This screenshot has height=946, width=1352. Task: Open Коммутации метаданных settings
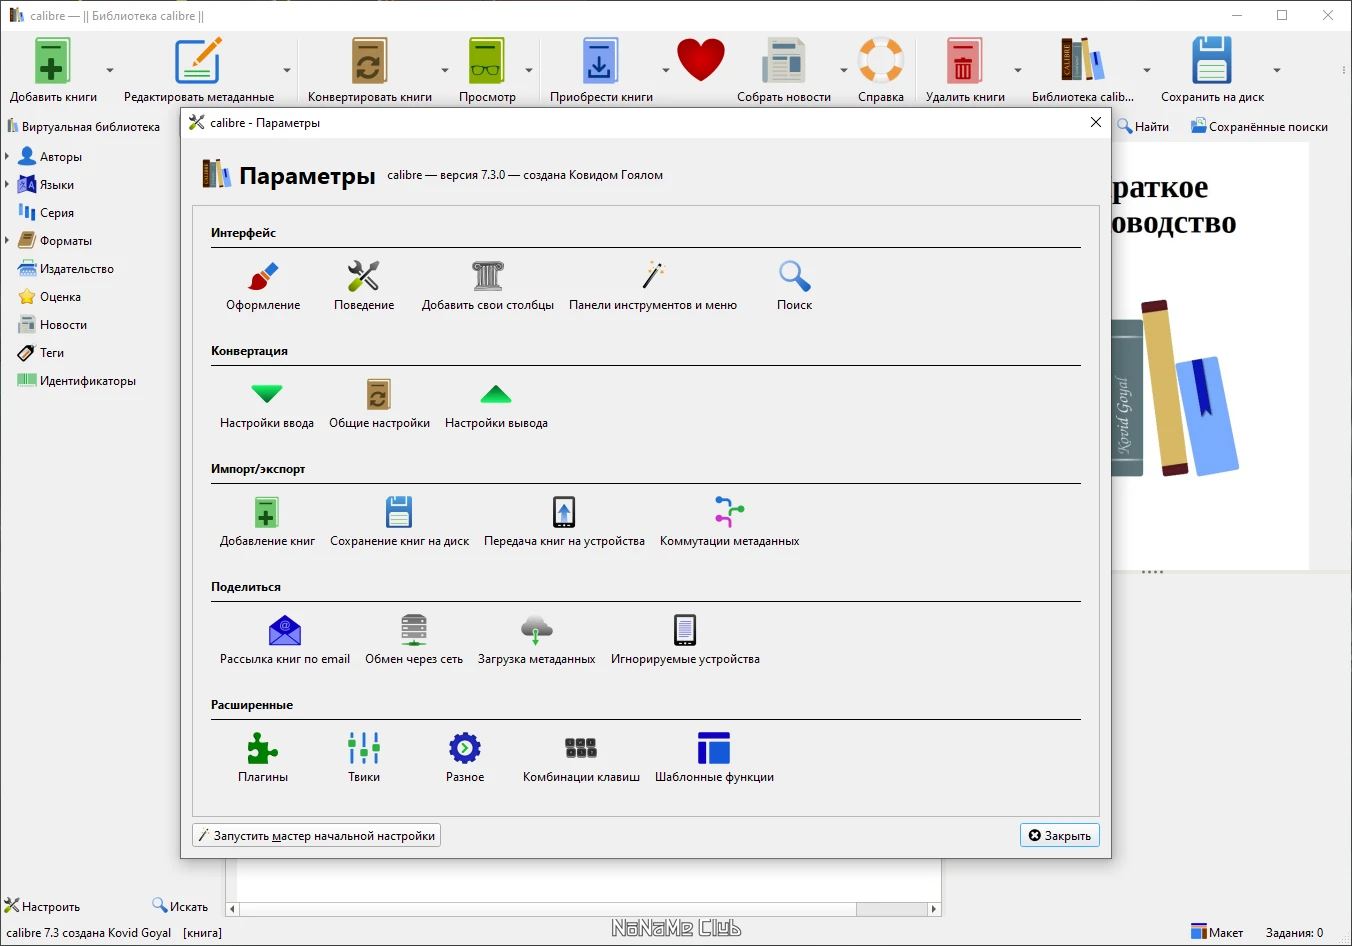(730, 522)
